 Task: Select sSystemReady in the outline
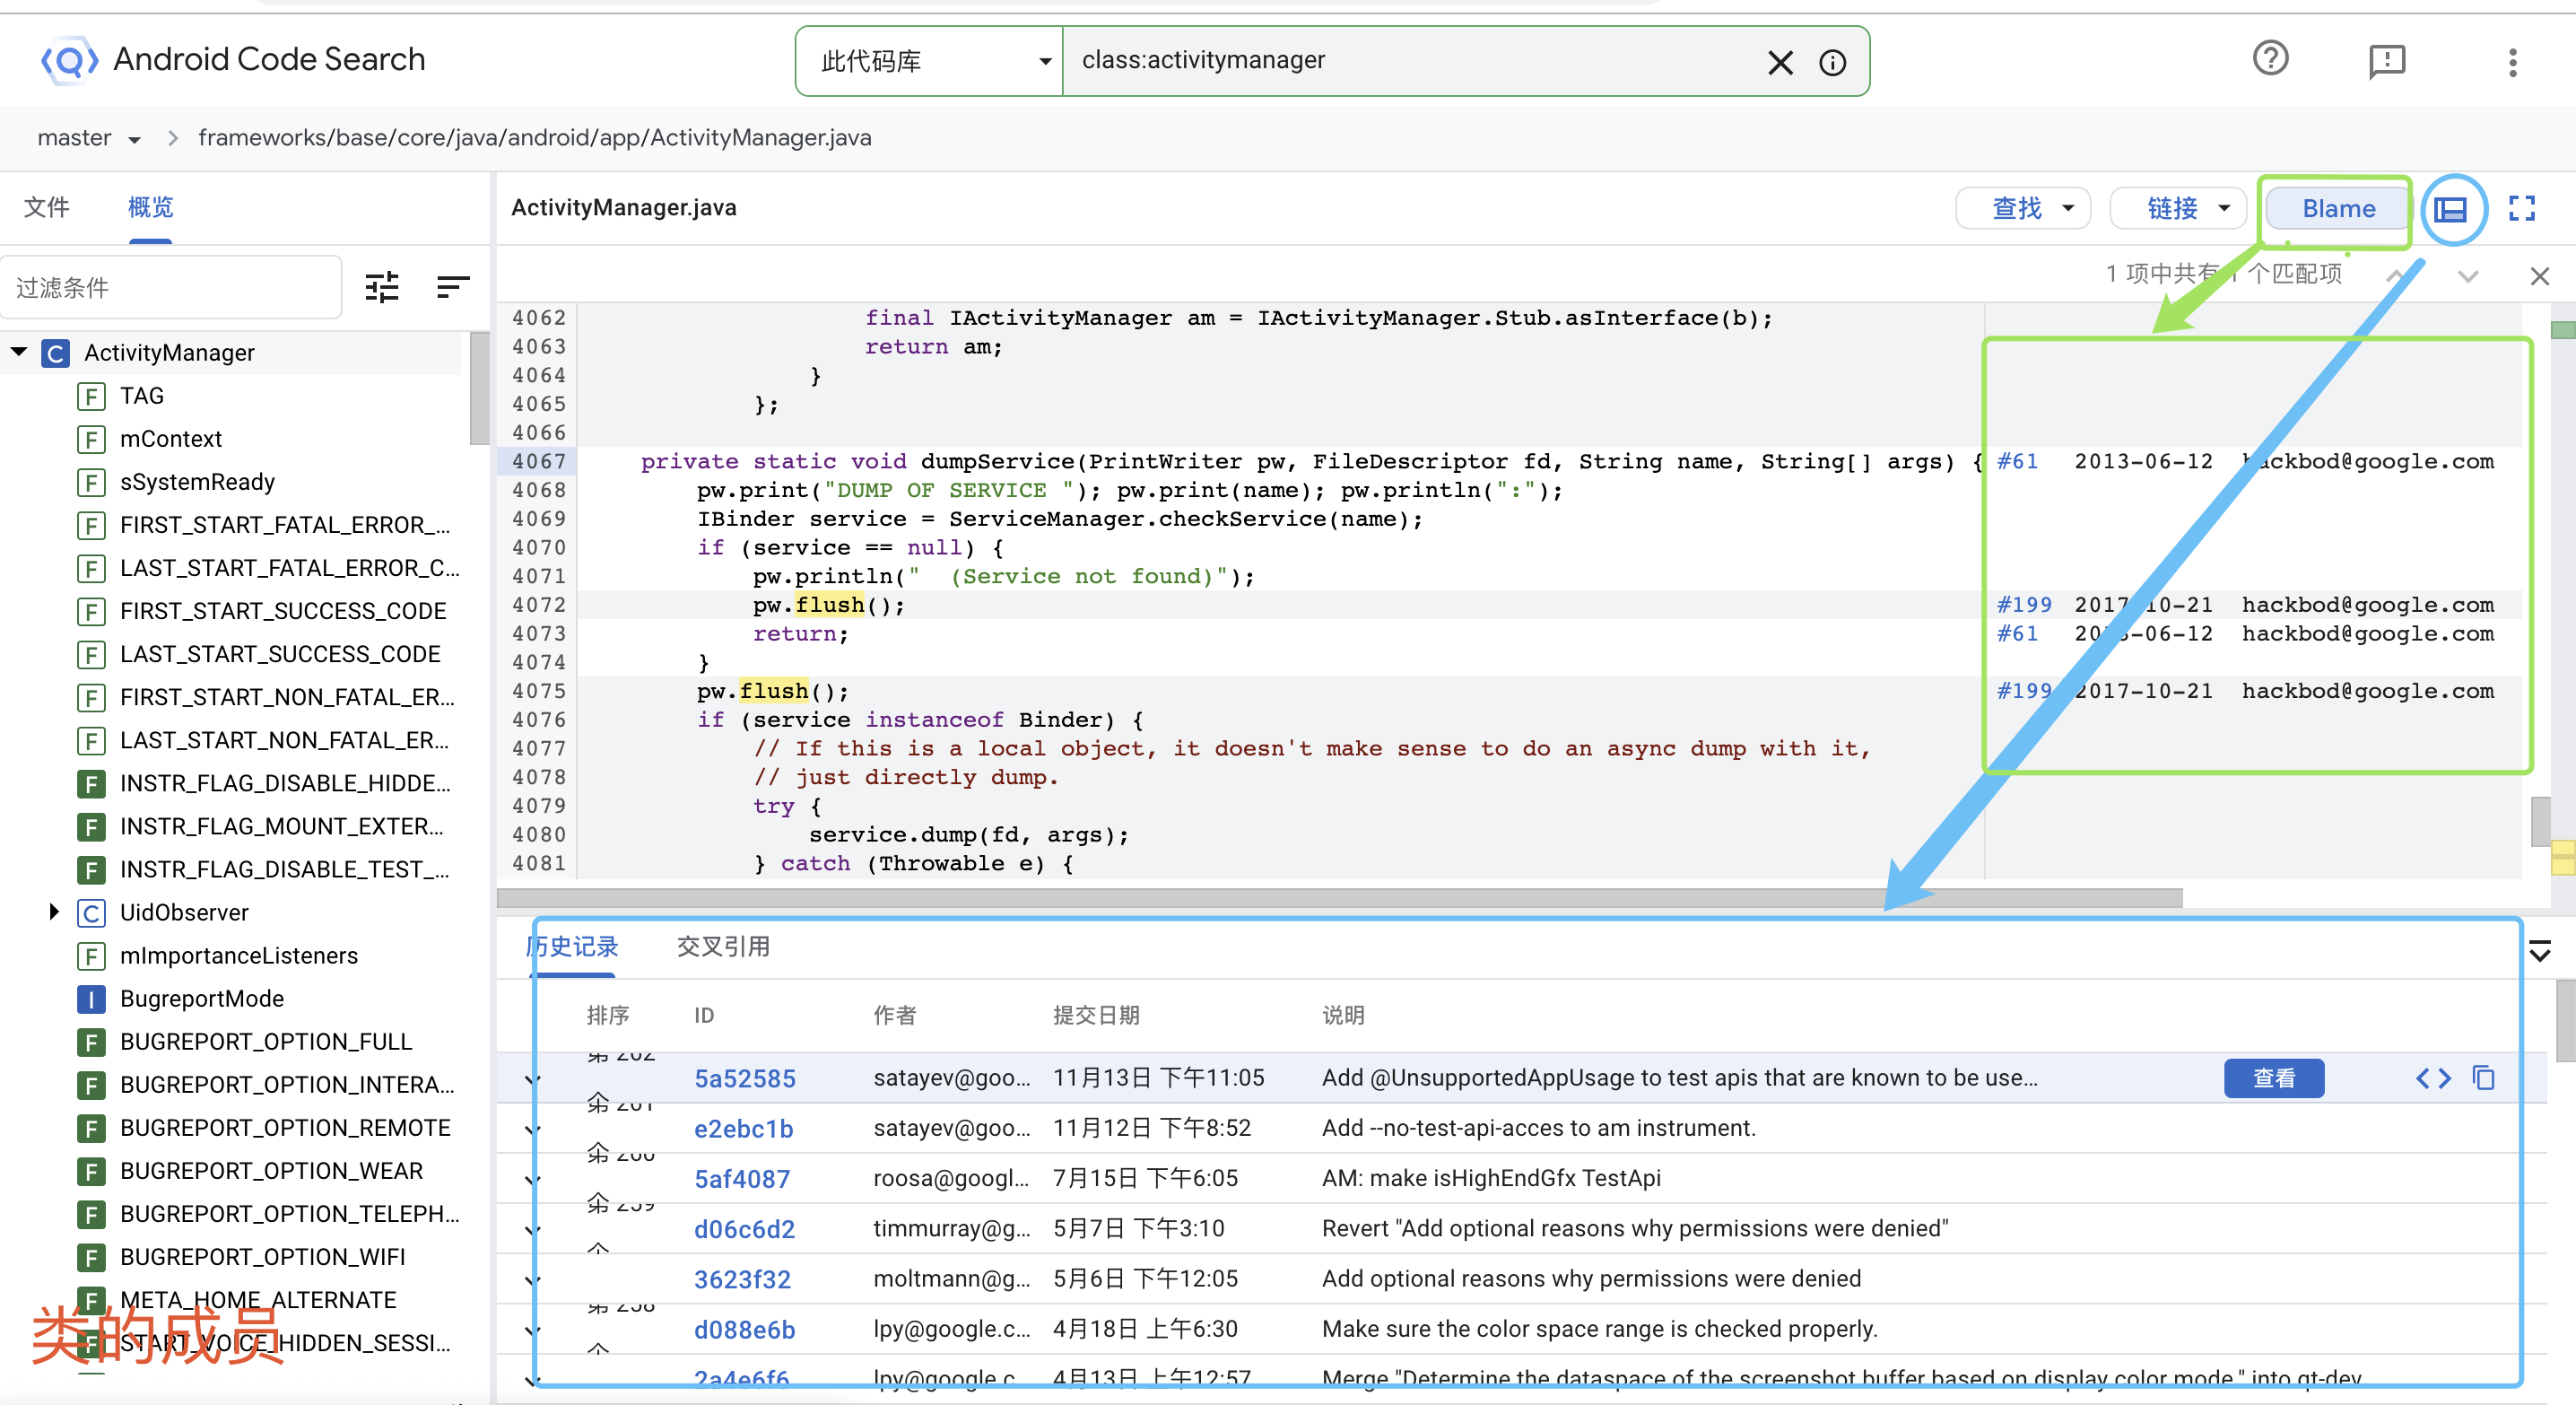click(197, 482)
